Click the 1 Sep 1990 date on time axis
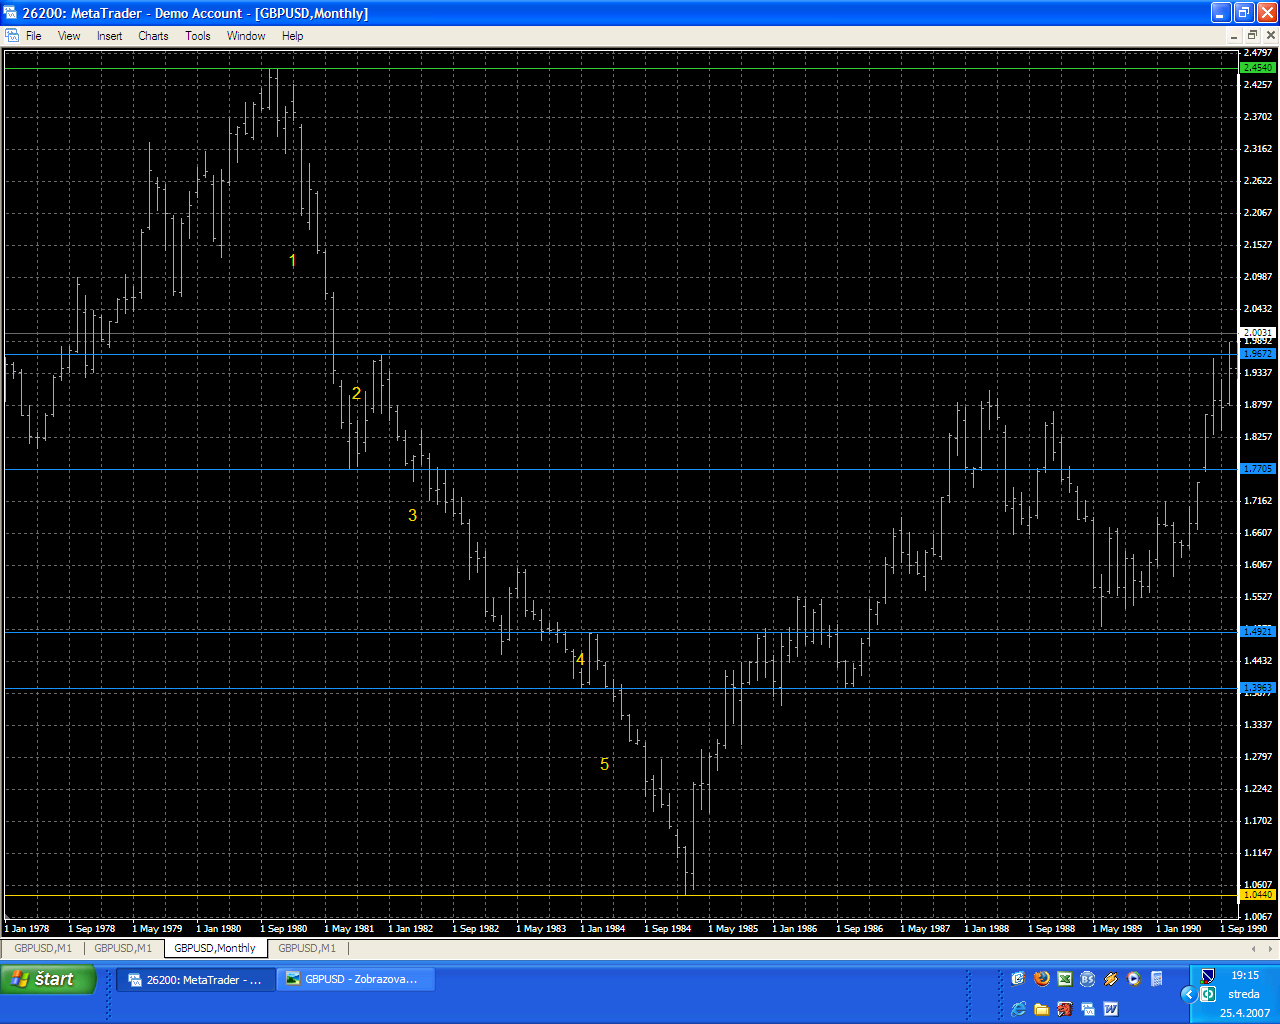1280x1024 pixels. 1243,929
